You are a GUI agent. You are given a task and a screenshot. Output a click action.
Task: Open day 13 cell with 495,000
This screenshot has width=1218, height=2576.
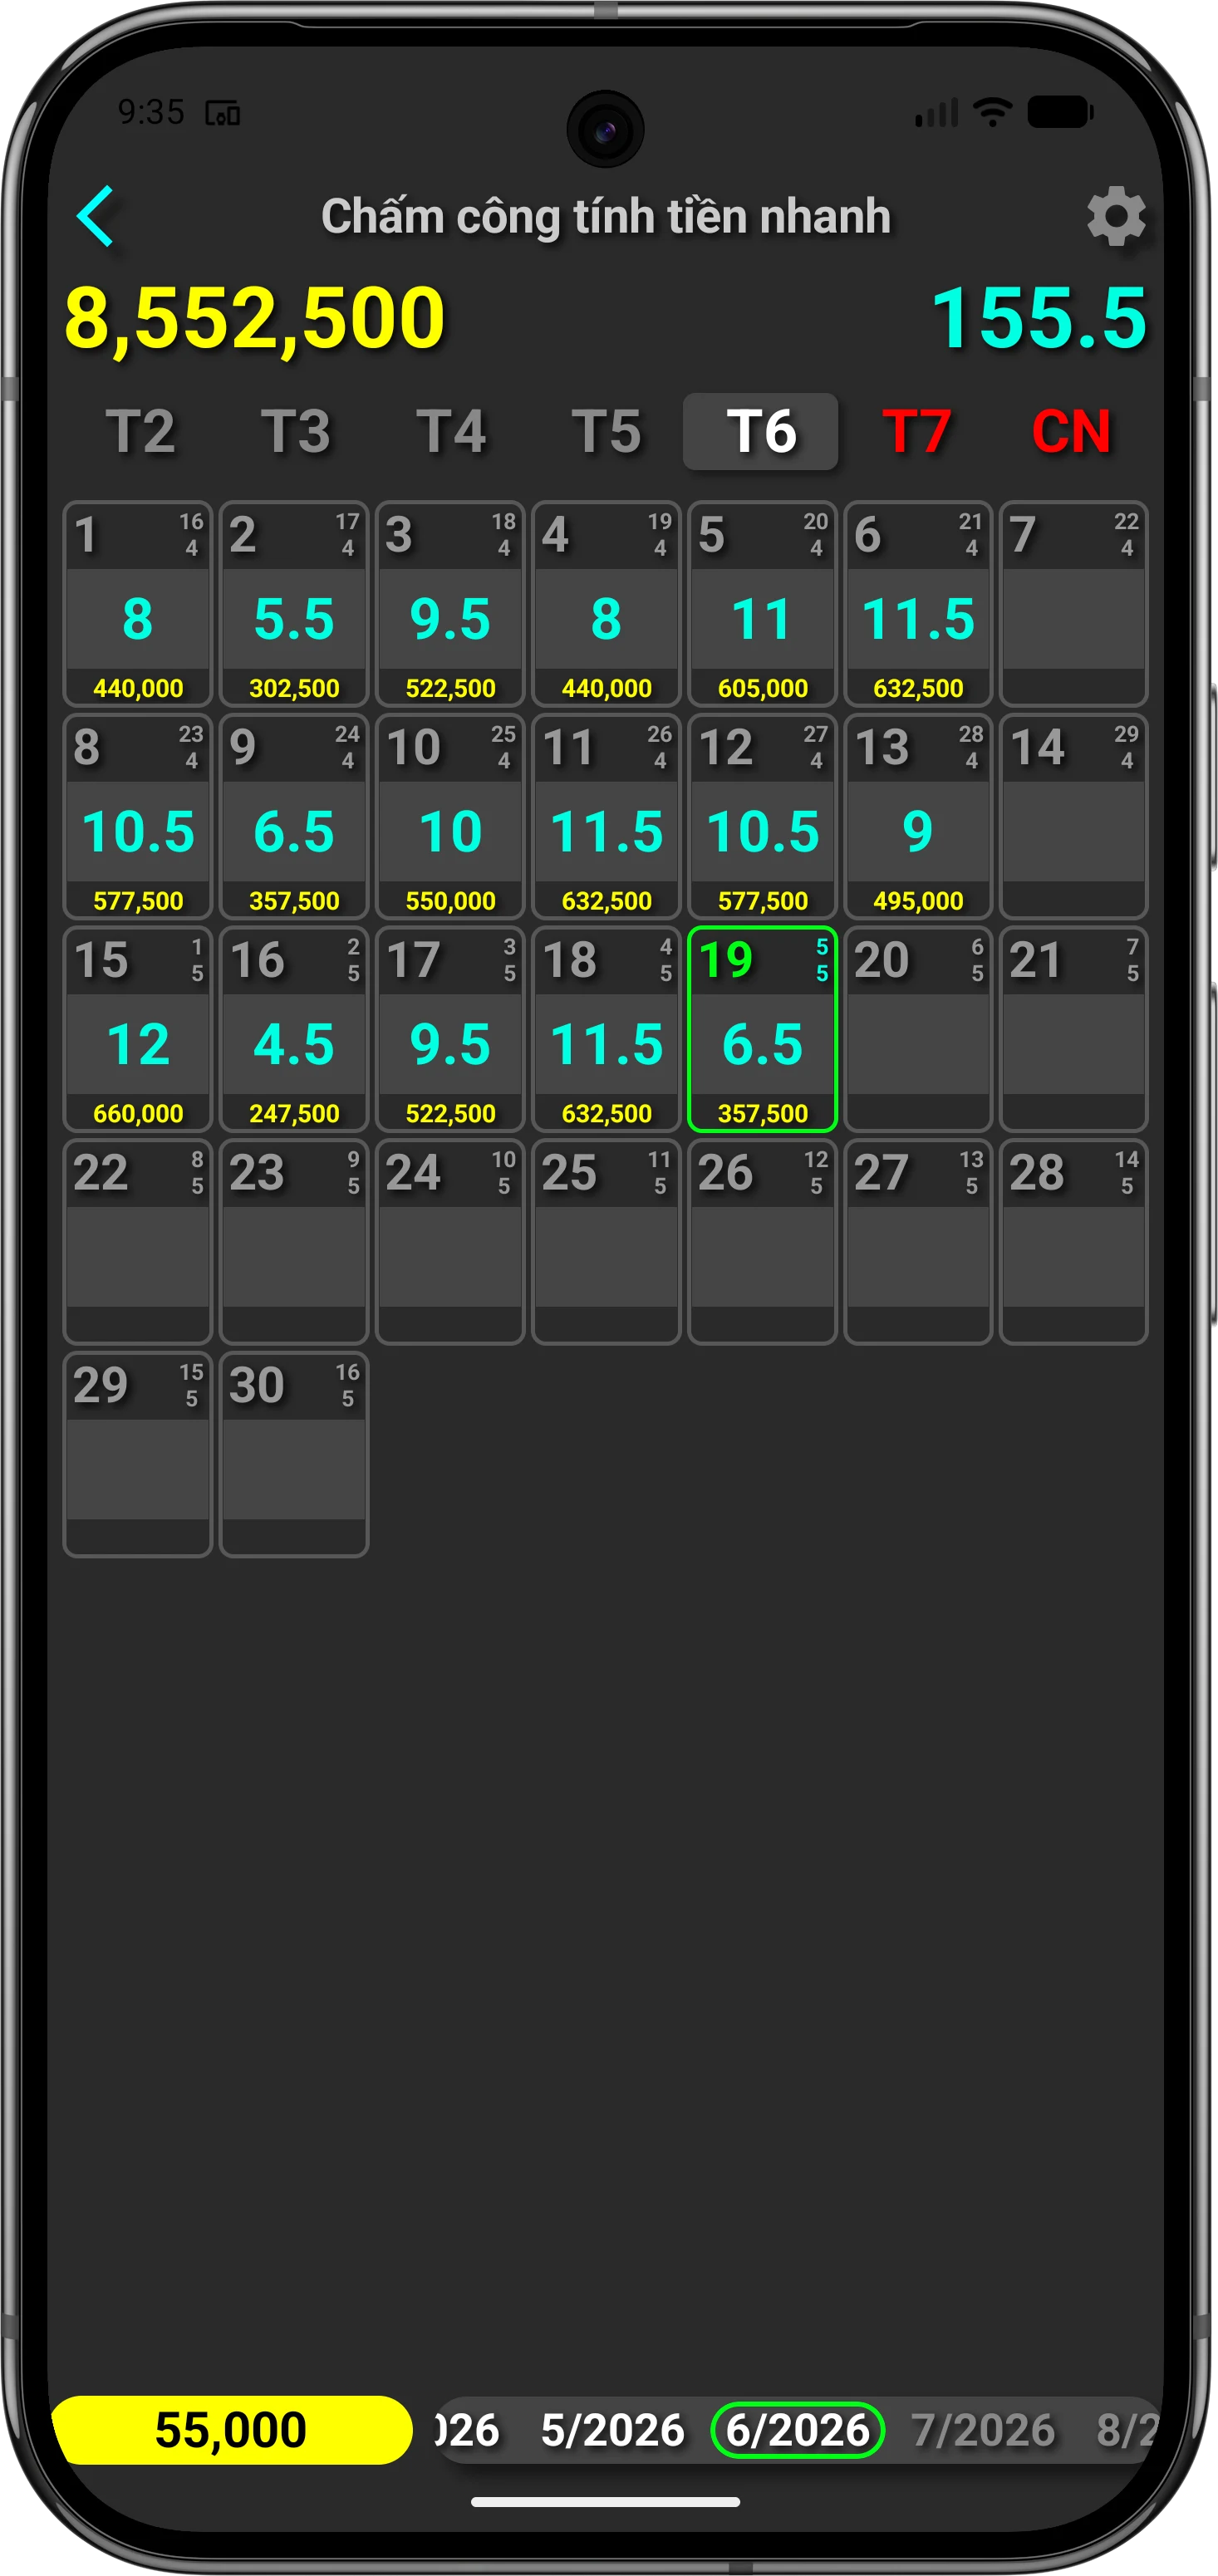coord(918,817)
